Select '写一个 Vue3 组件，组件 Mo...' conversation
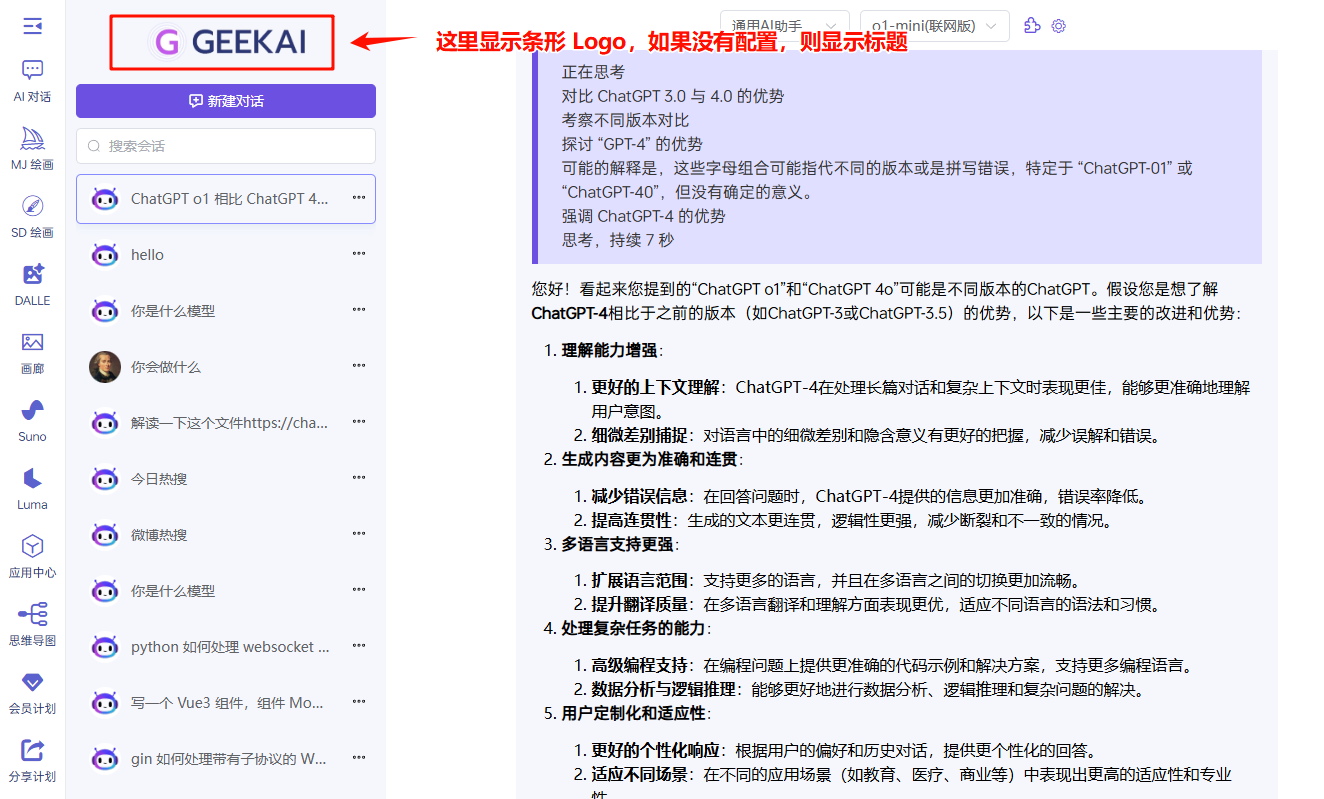Viewport: 1324px width, 799px height. (x=226, y=703)
